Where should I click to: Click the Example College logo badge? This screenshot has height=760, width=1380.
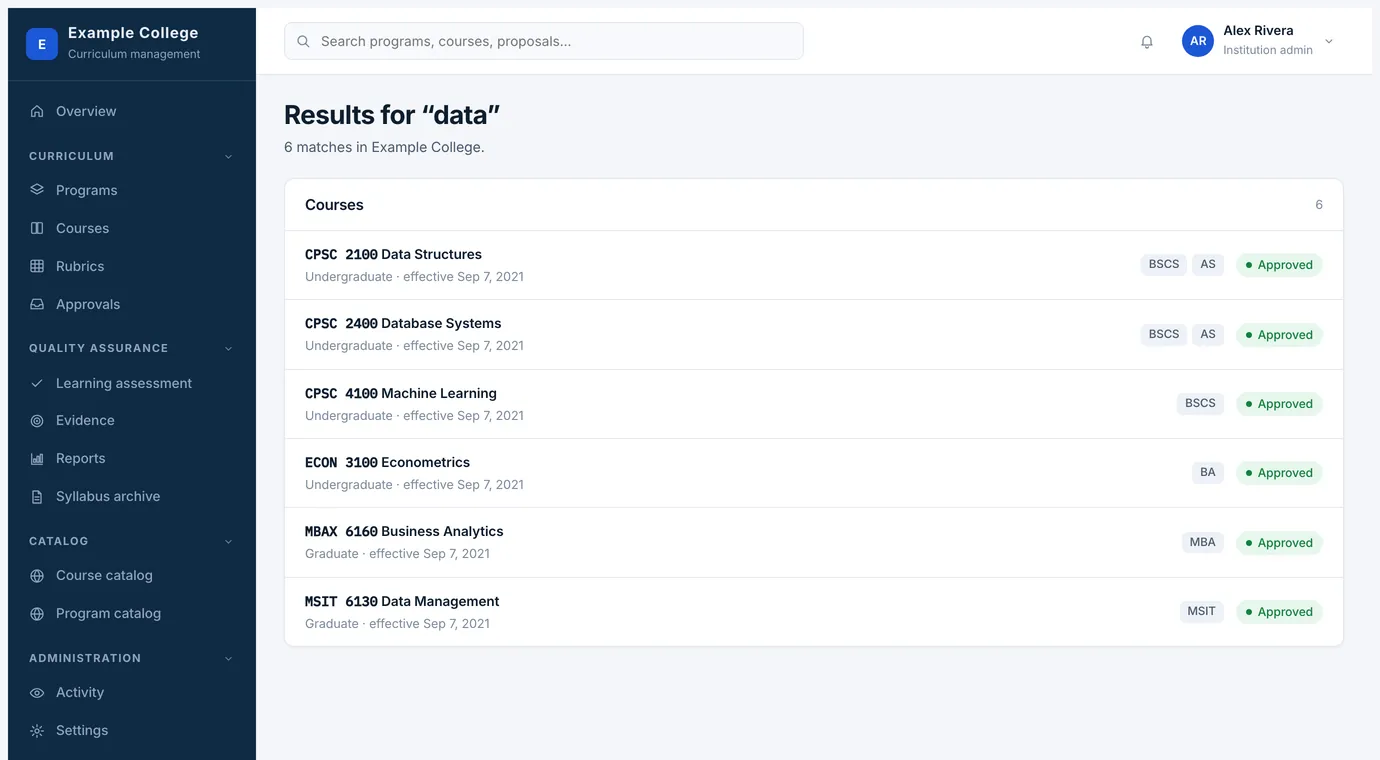point(42,44)
